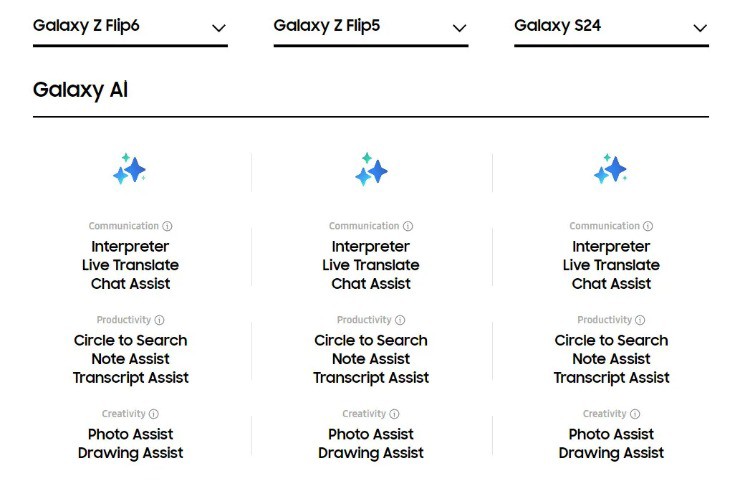This screenshot has width=740, height=481.
Task: Click Galaxy AI sparkle icon in Flip6 column
Action: pyautogui.click(x=129, y=169)
